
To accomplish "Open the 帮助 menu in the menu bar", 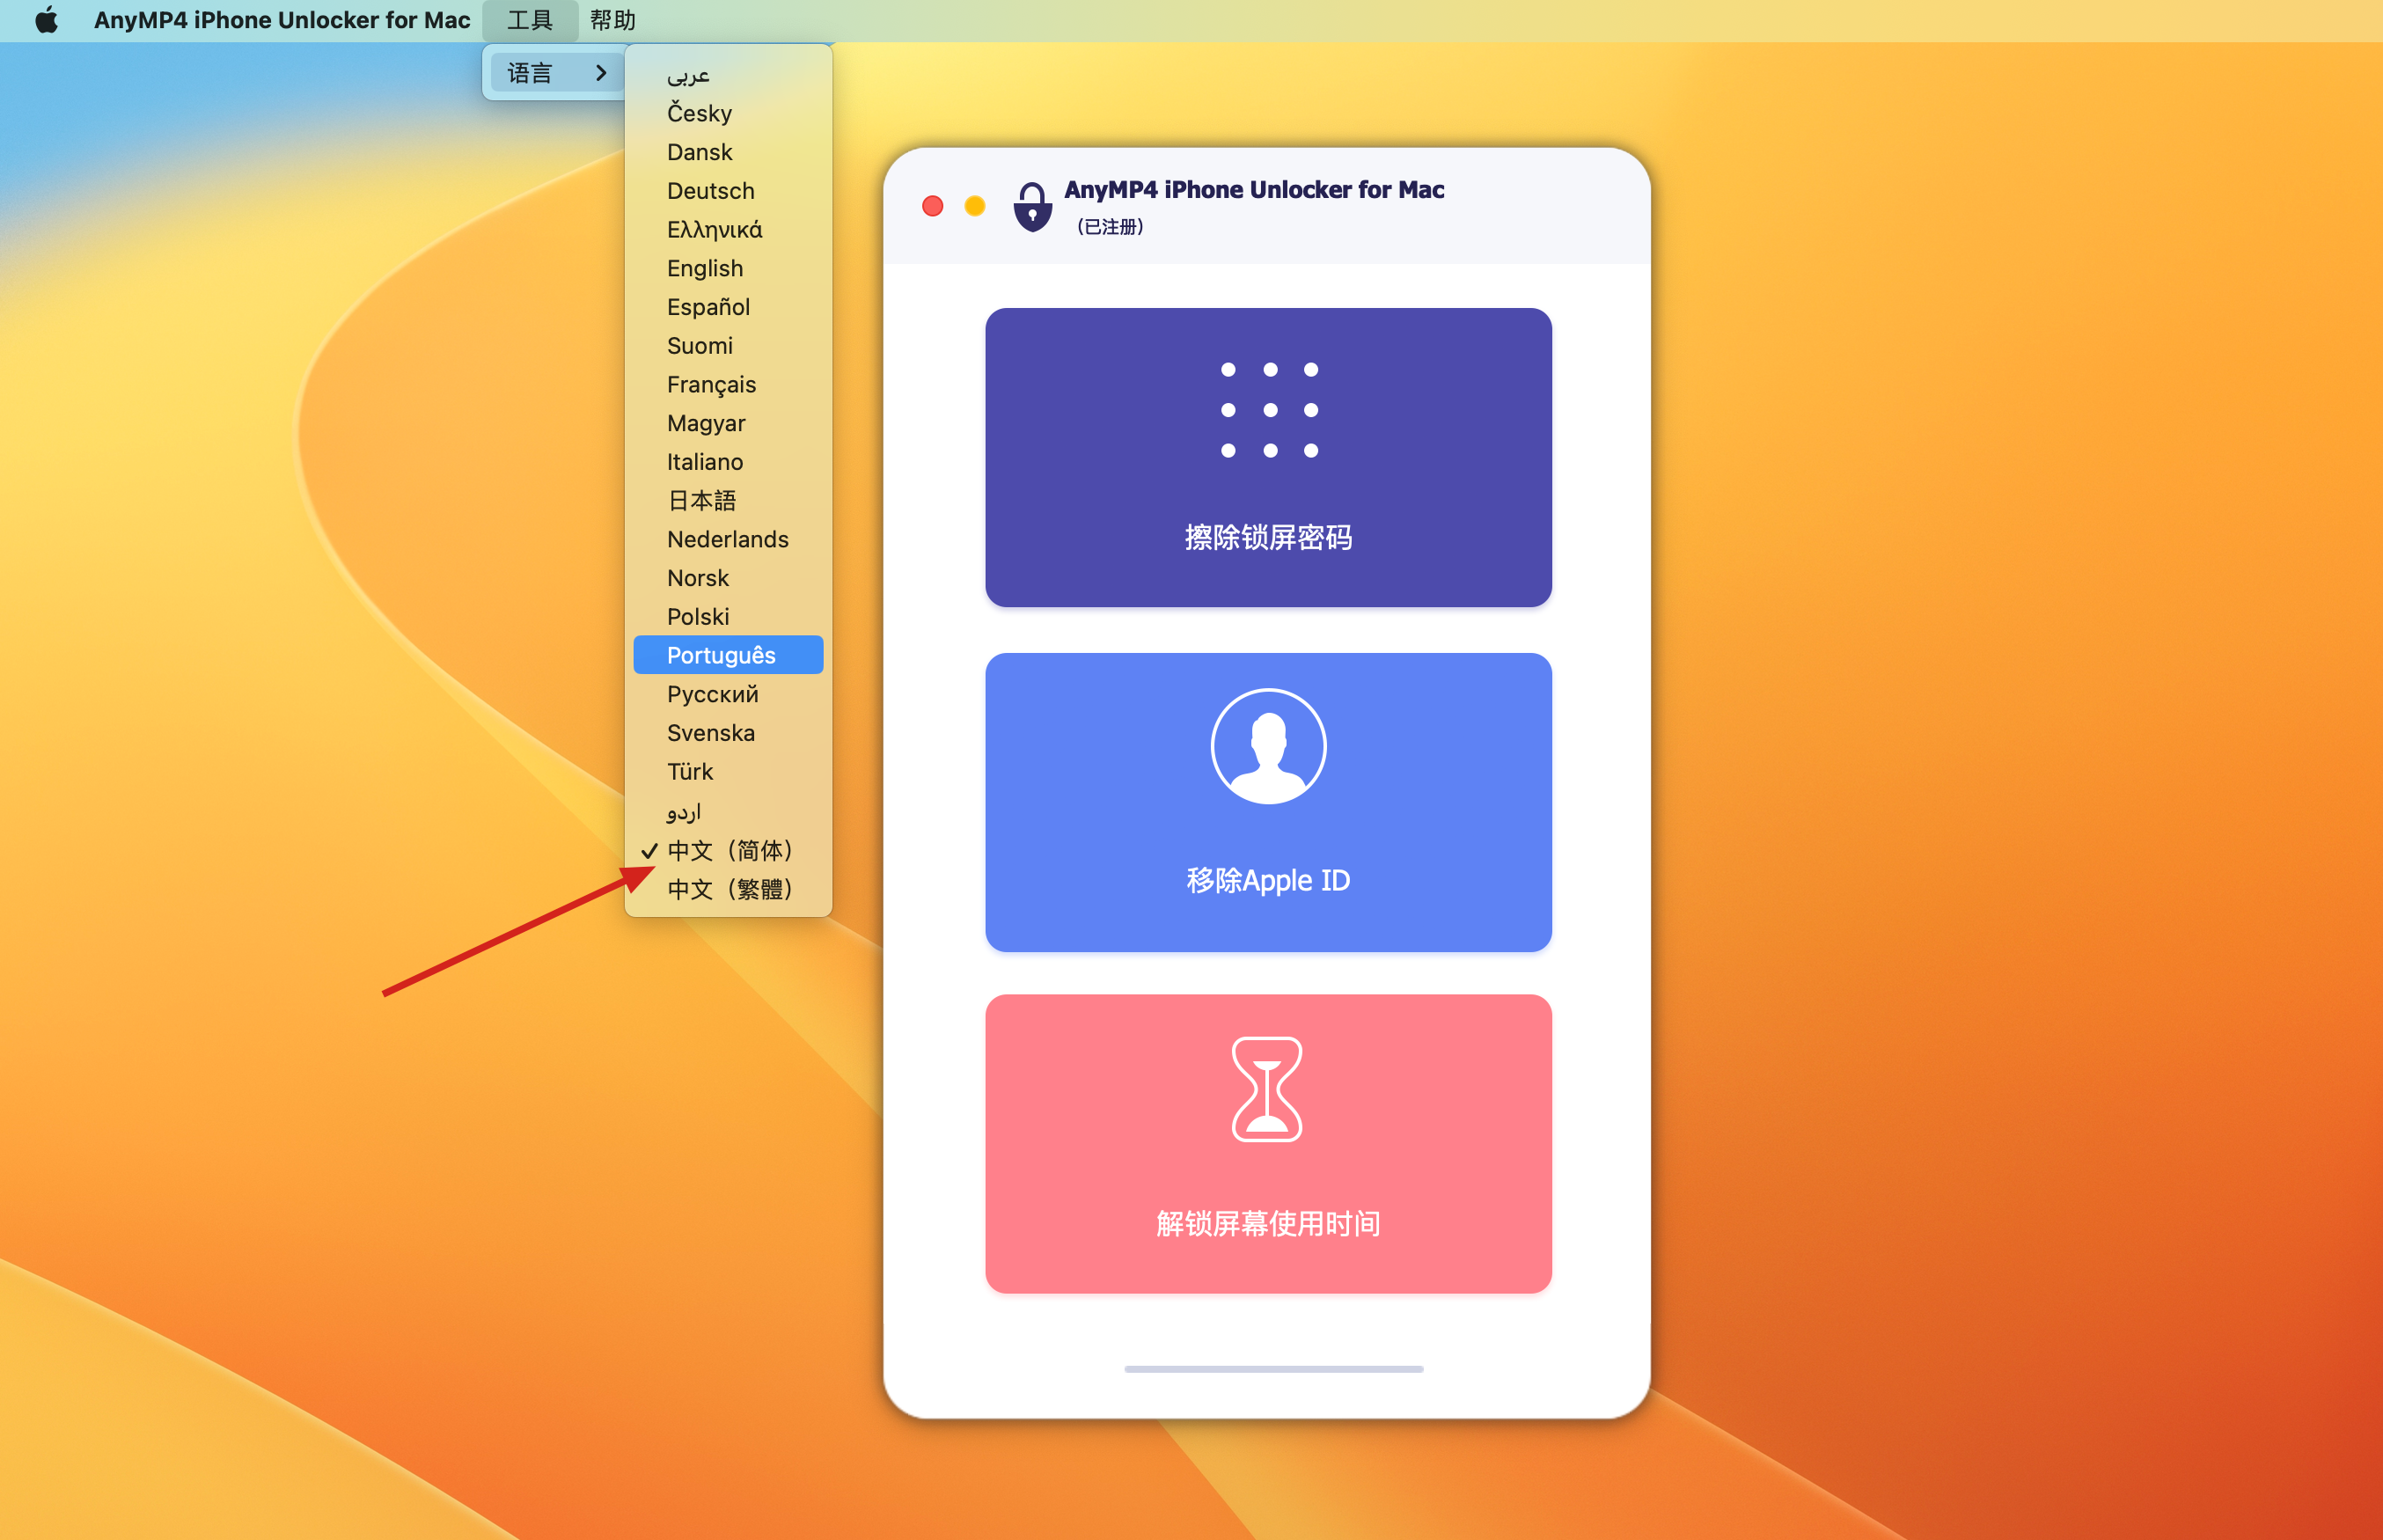I will pyautogui.click(x=613, y=20).
